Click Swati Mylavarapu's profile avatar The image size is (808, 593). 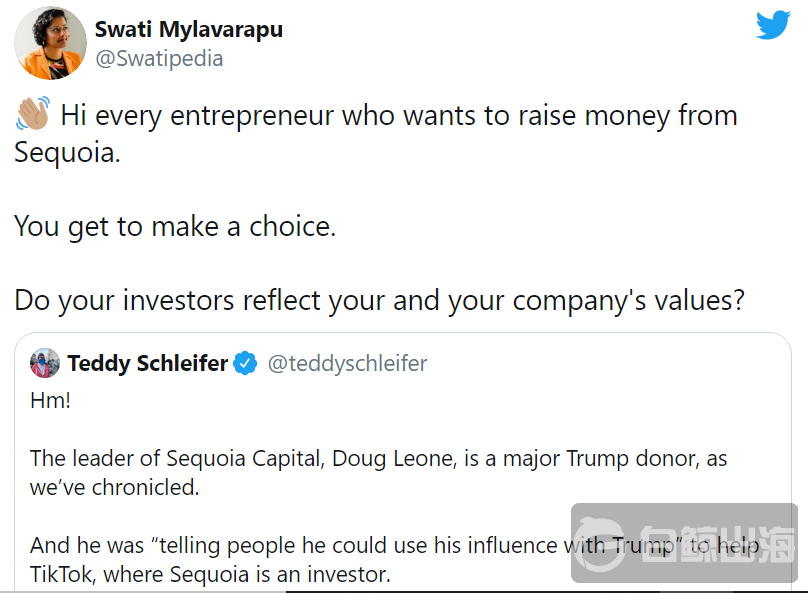(x=50, y=43)
